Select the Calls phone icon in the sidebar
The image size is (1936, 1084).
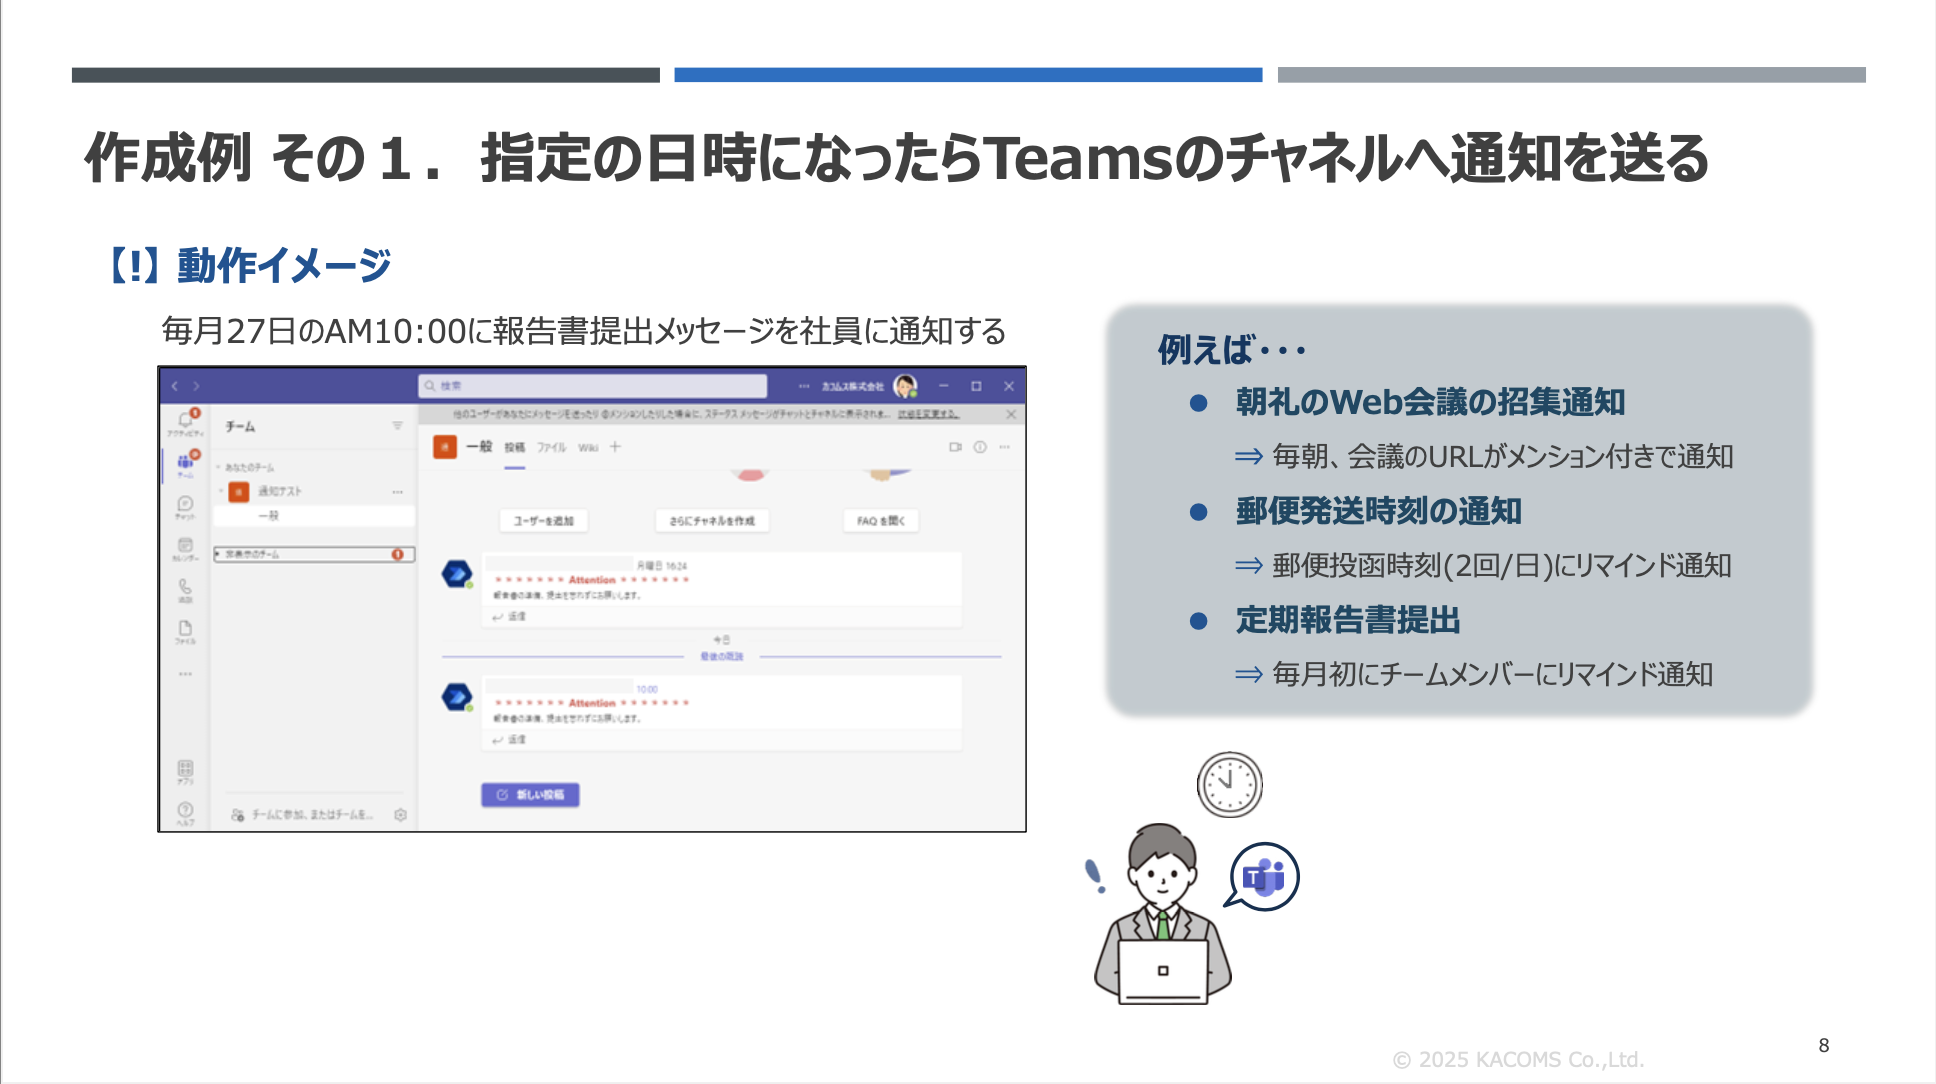point(185,588)
